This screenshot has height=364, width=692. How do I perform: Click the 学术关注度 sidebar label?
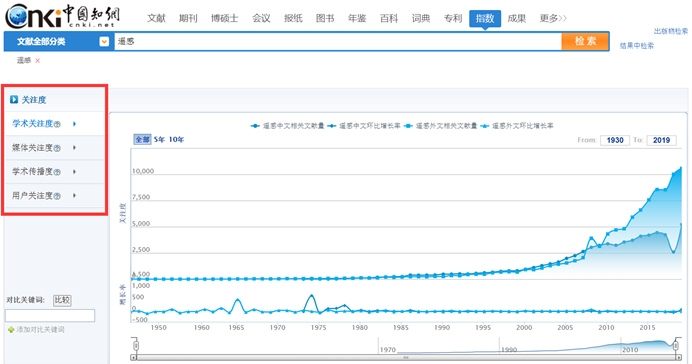[x=33, y=124]
